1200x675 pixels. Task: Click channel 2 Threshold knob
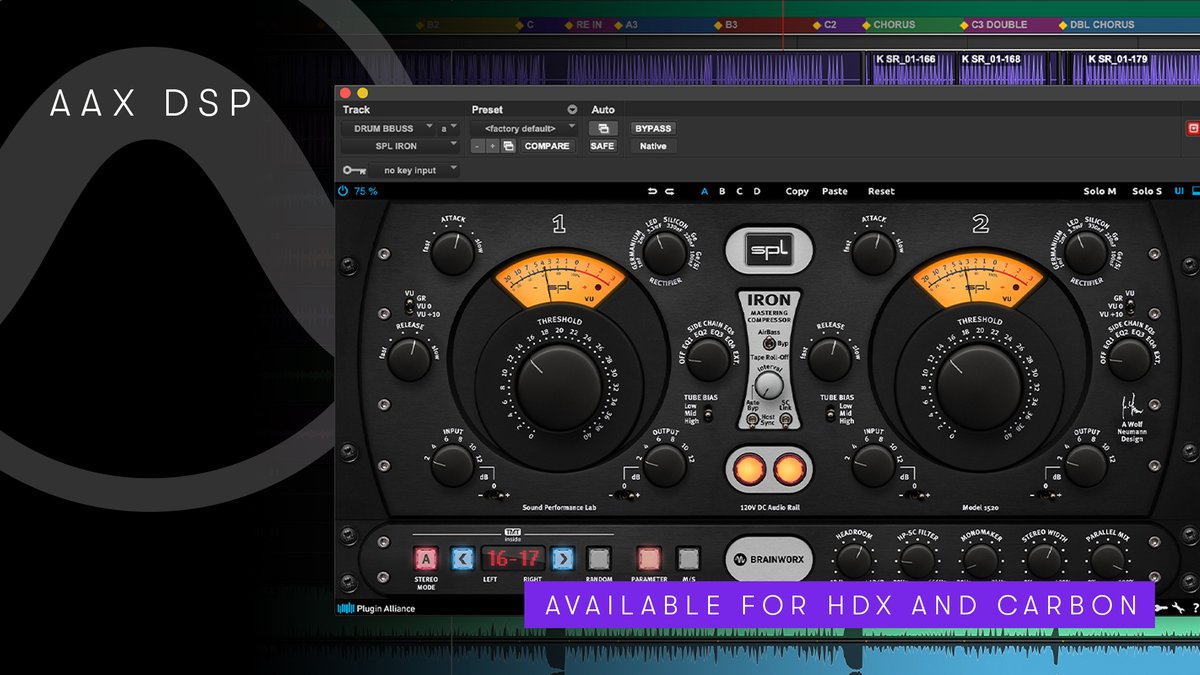pyautogui.click(x=978, y=388)
